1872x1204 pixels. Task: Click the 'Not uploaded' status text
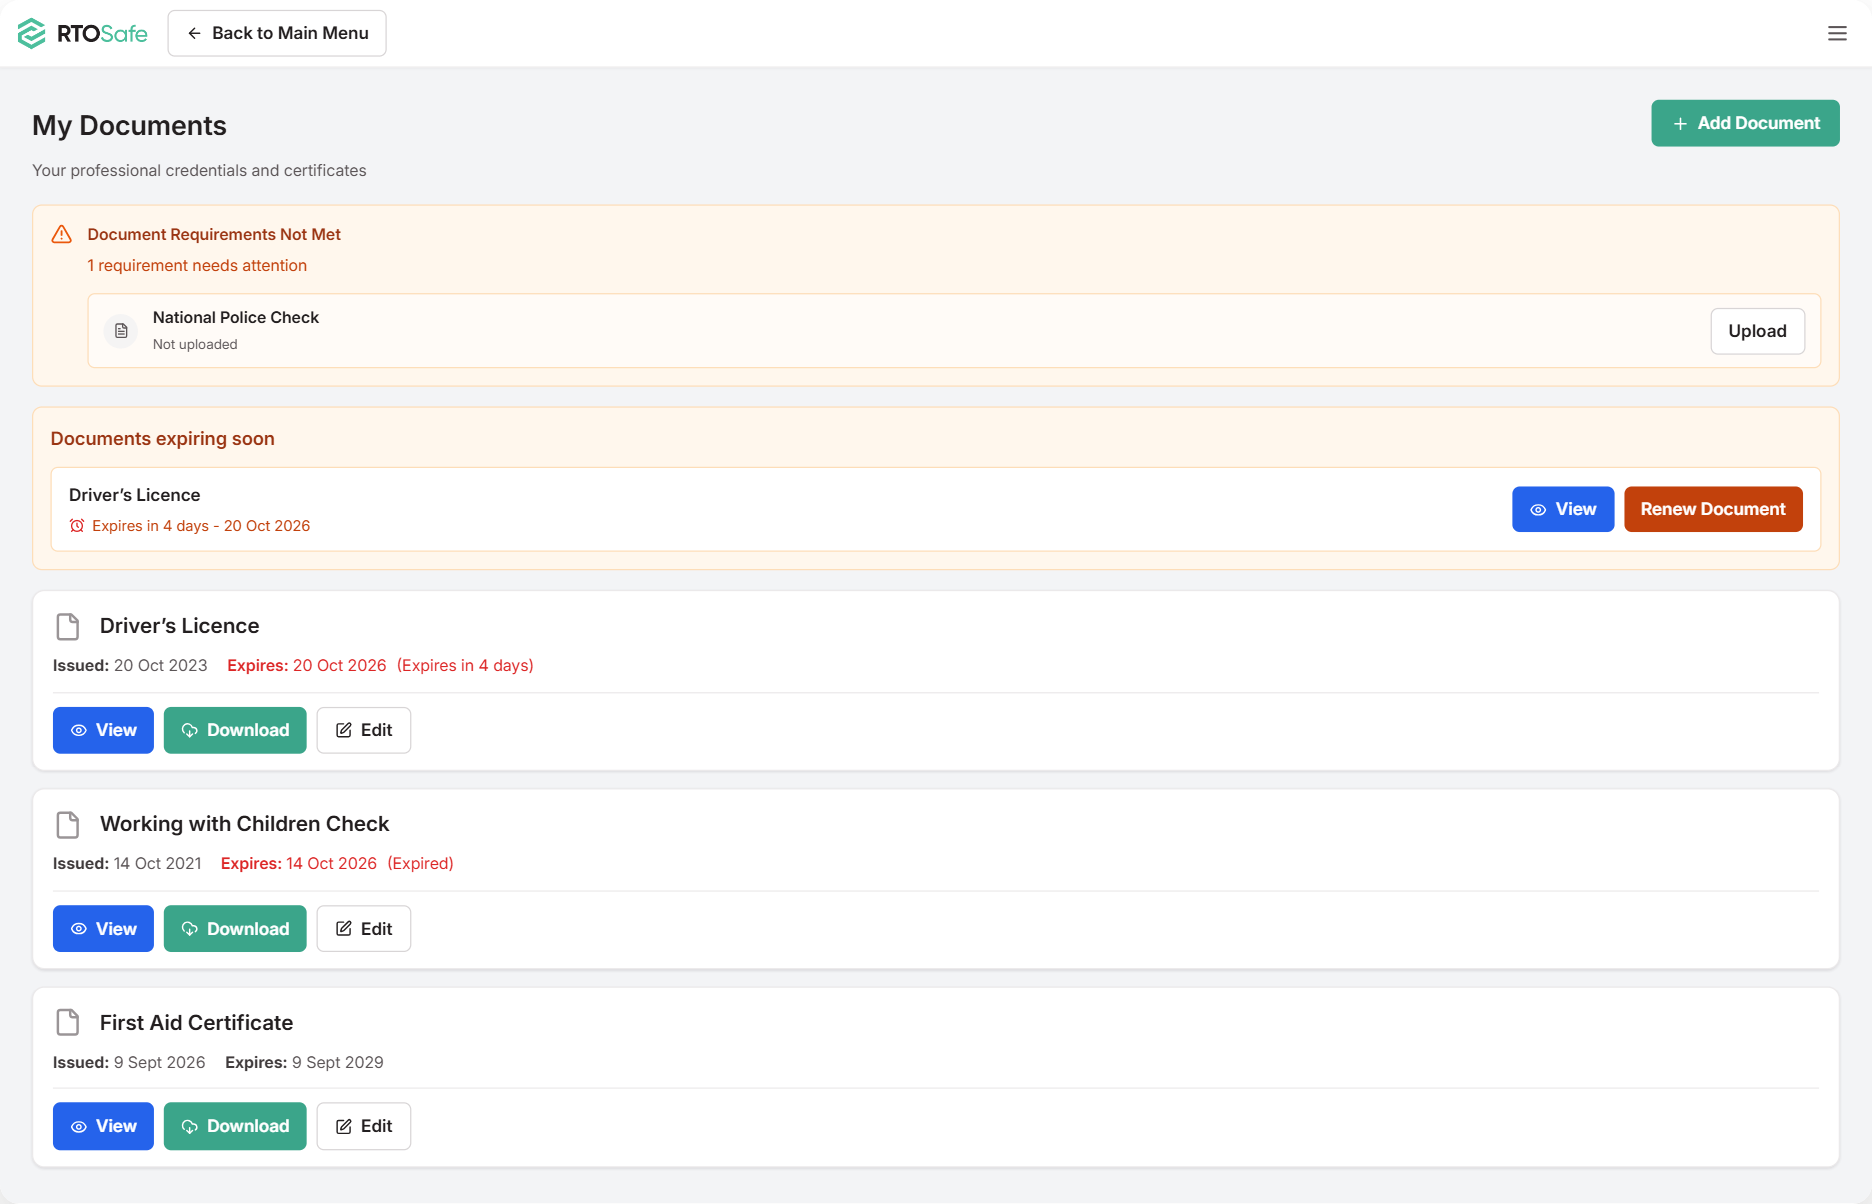point(195,344)
